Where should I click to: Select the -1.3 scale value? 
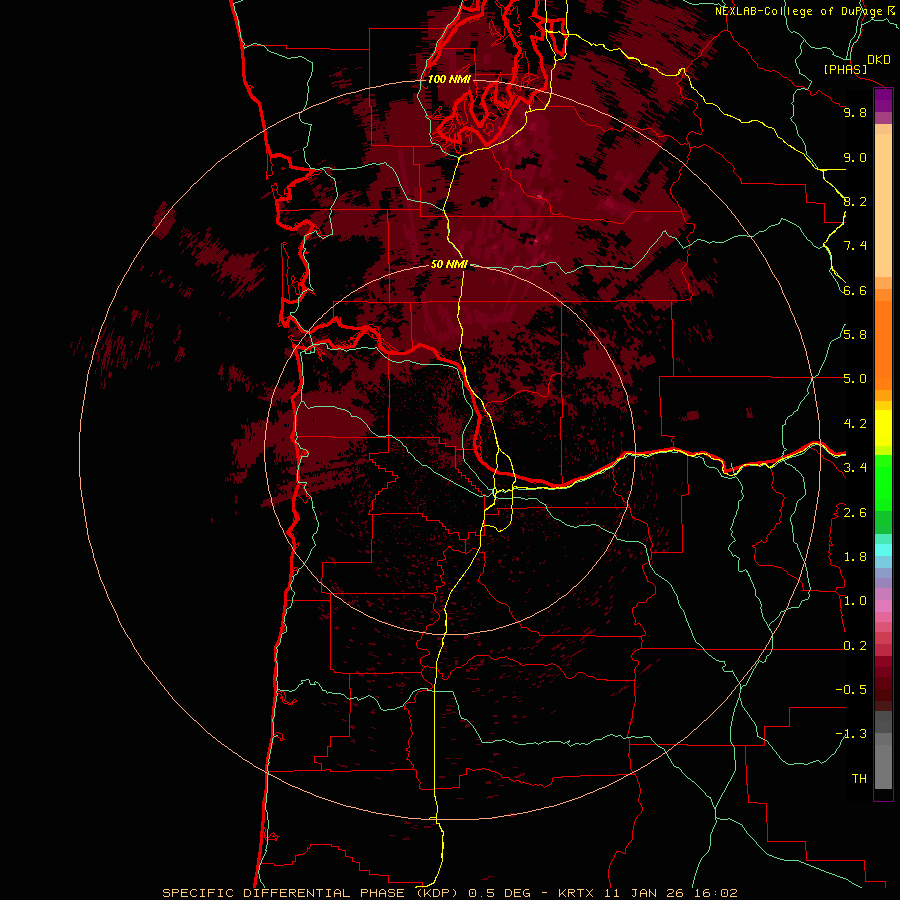pos(851,734)
